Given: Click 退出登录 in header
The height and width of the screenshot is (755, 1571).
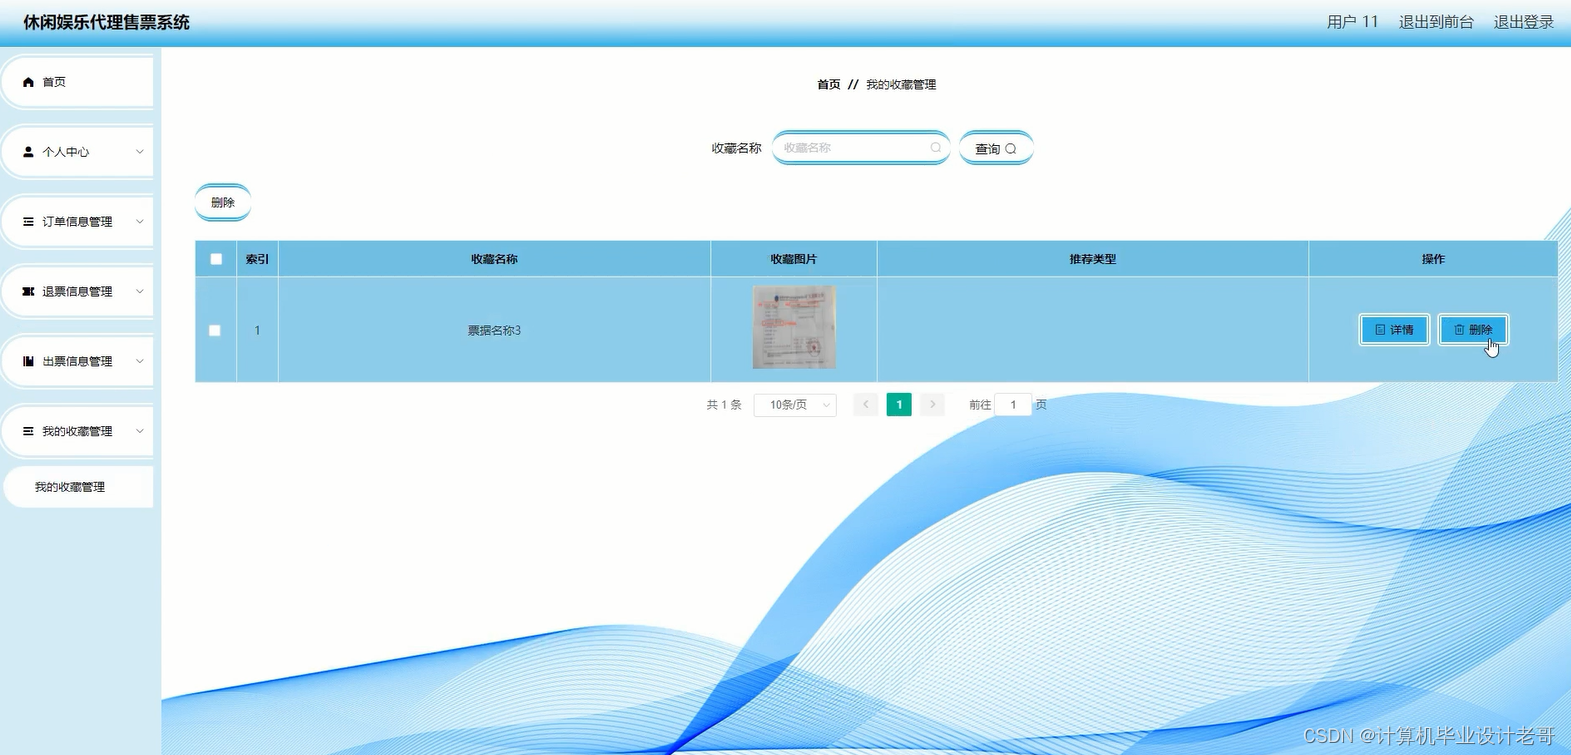Looking at the screenshot, I should point(1524,22).
